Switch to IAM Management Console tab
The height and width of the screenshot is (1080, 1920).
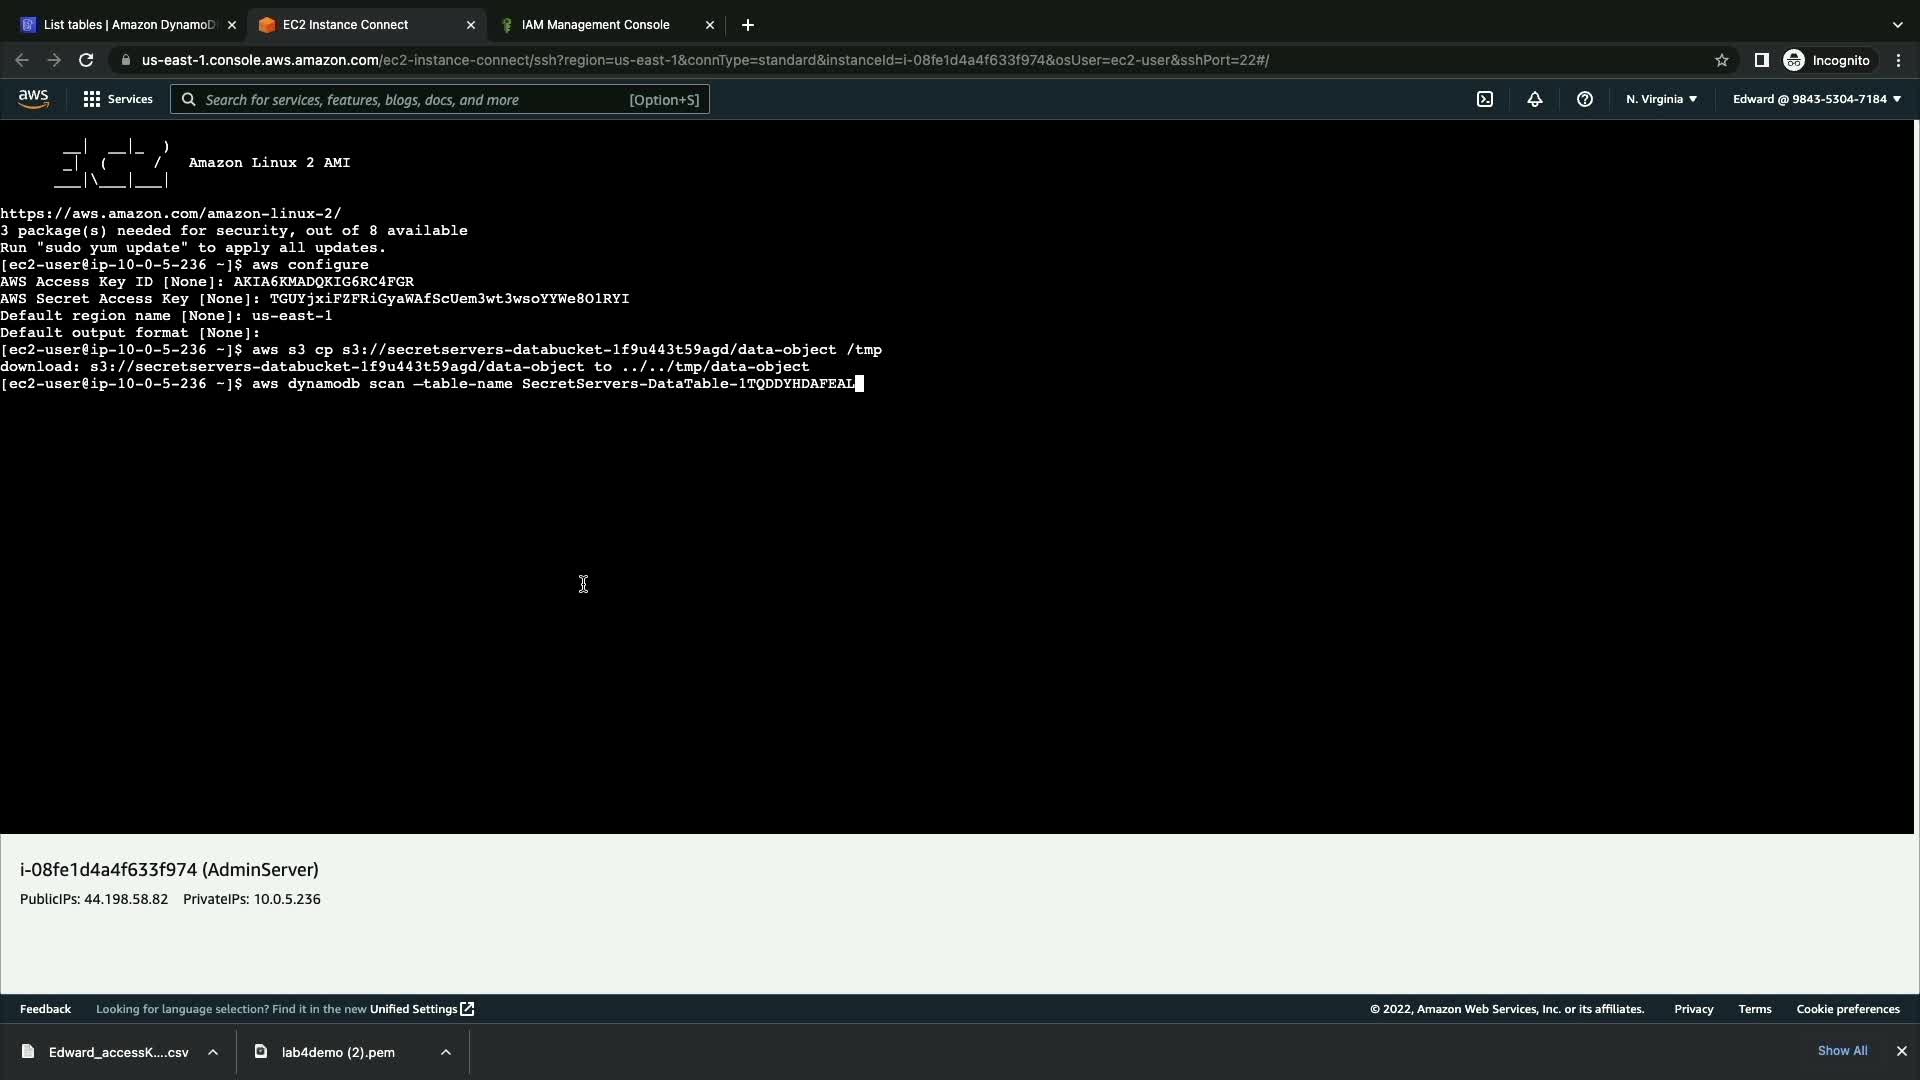click(x=595, y=25)
